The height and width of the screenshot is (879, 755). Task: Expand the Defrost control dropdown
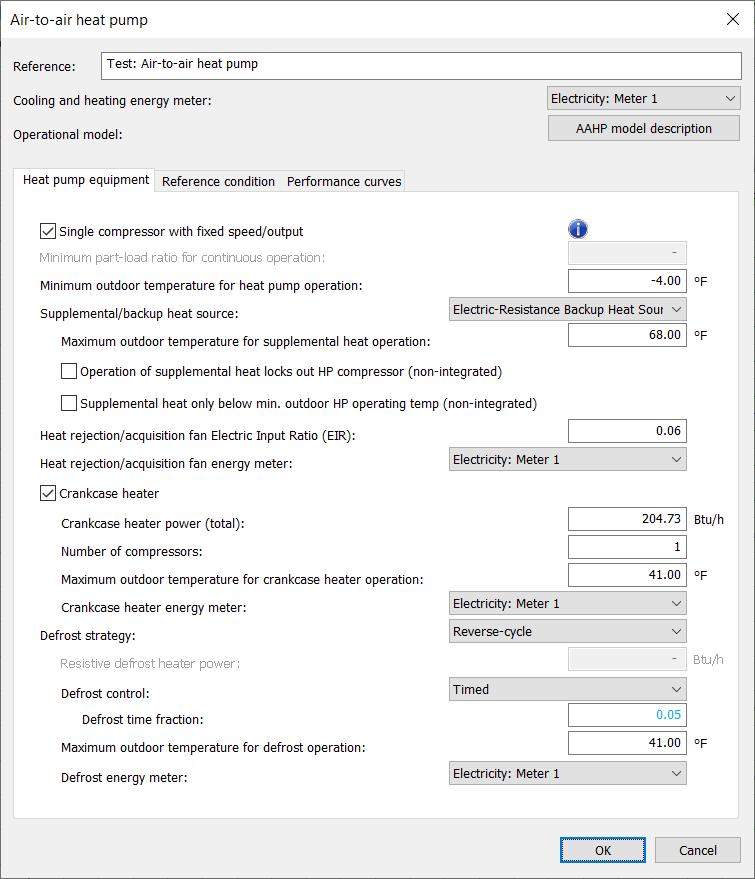[567, 689]
